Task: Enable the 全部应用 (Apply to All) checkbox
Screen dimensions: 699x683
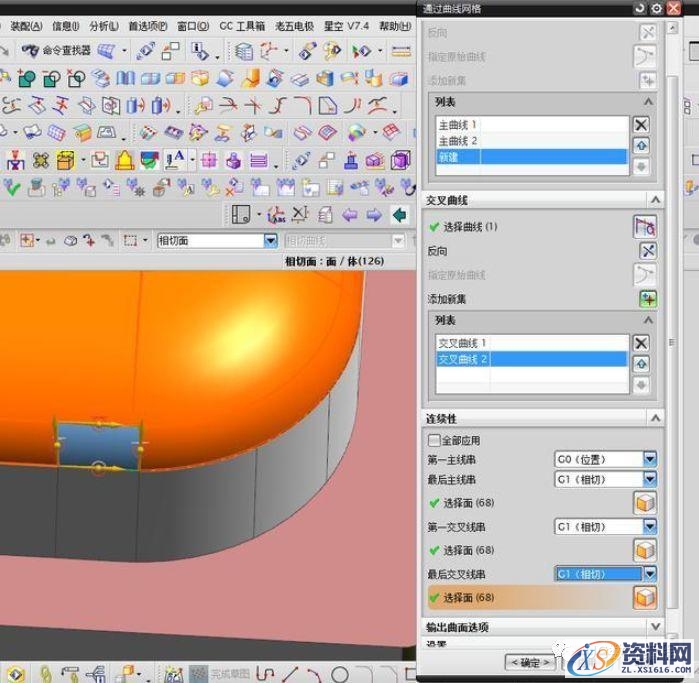Action: (x=433, y=439)
